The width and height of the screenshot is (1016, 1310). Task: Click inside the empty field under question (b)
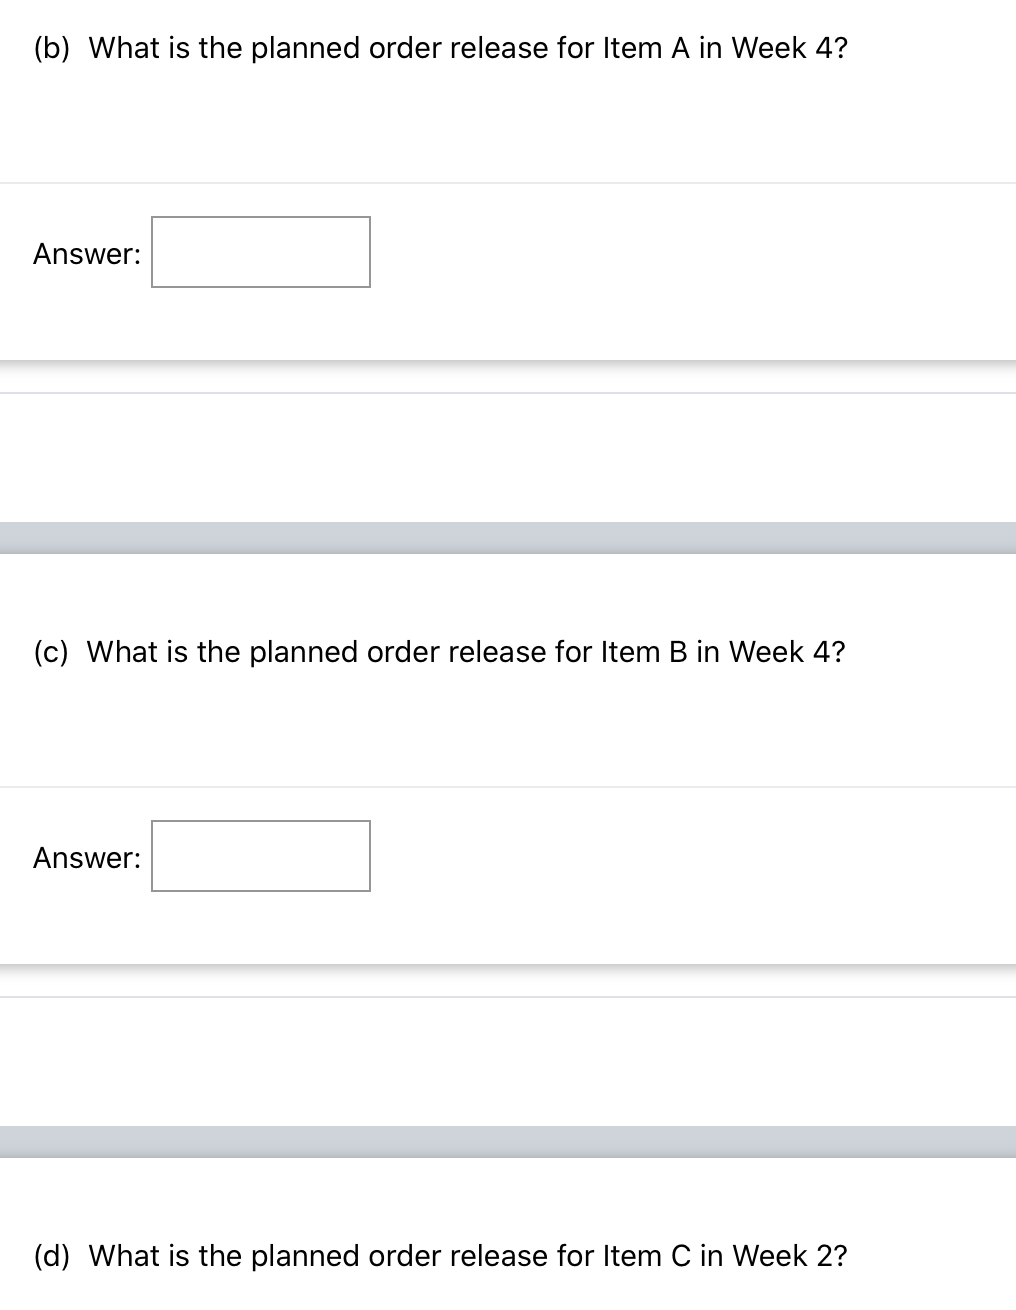point(260,253)
